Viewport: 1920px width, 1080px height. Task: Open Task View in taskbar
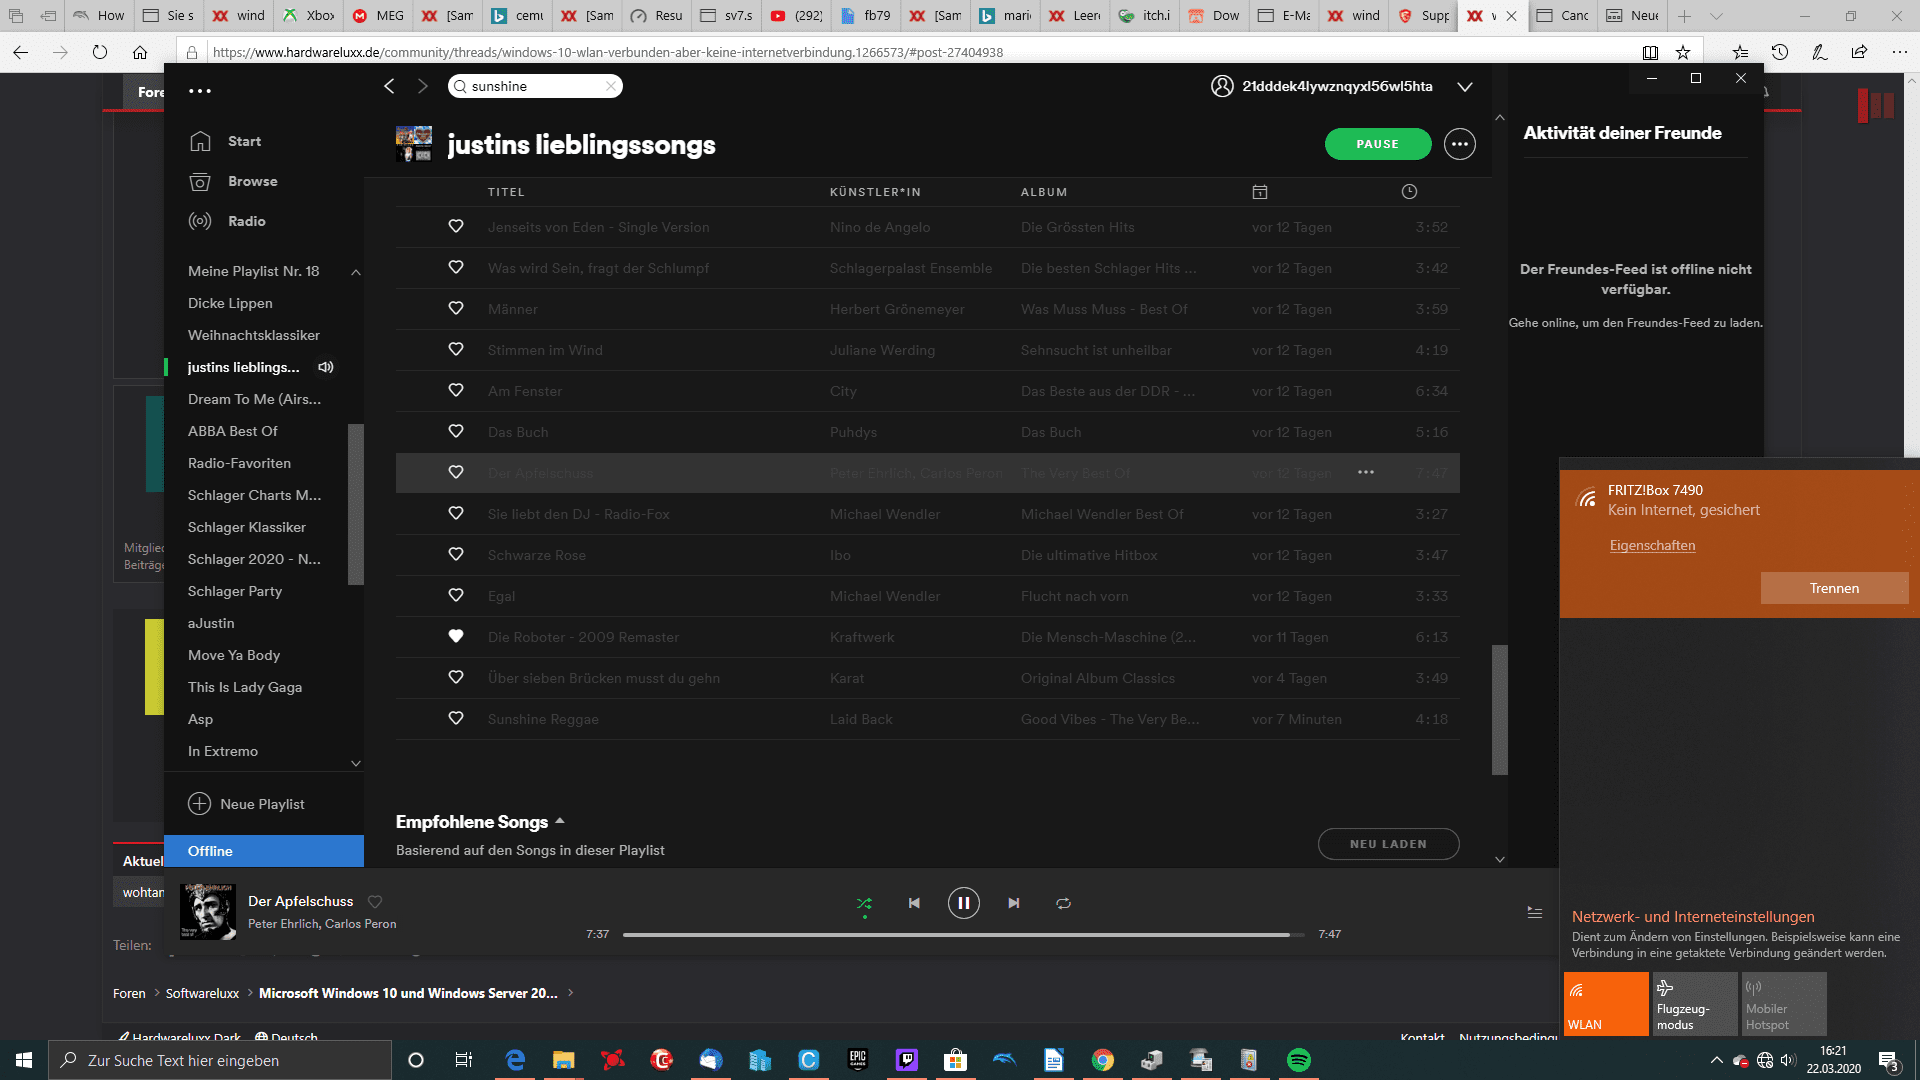point(463,1060)
